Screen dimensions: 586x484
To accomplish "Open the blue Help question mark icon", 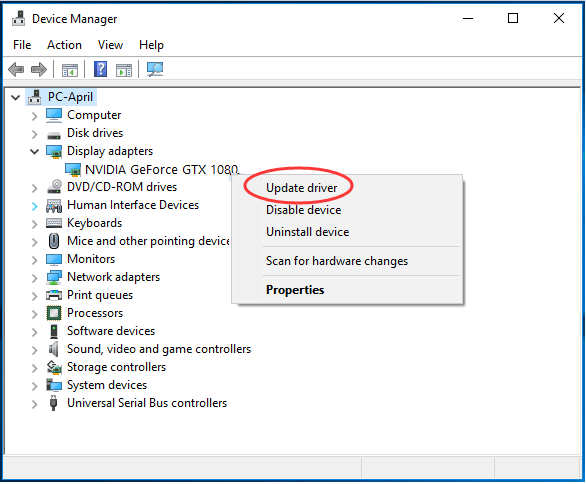I will (100, 69).
